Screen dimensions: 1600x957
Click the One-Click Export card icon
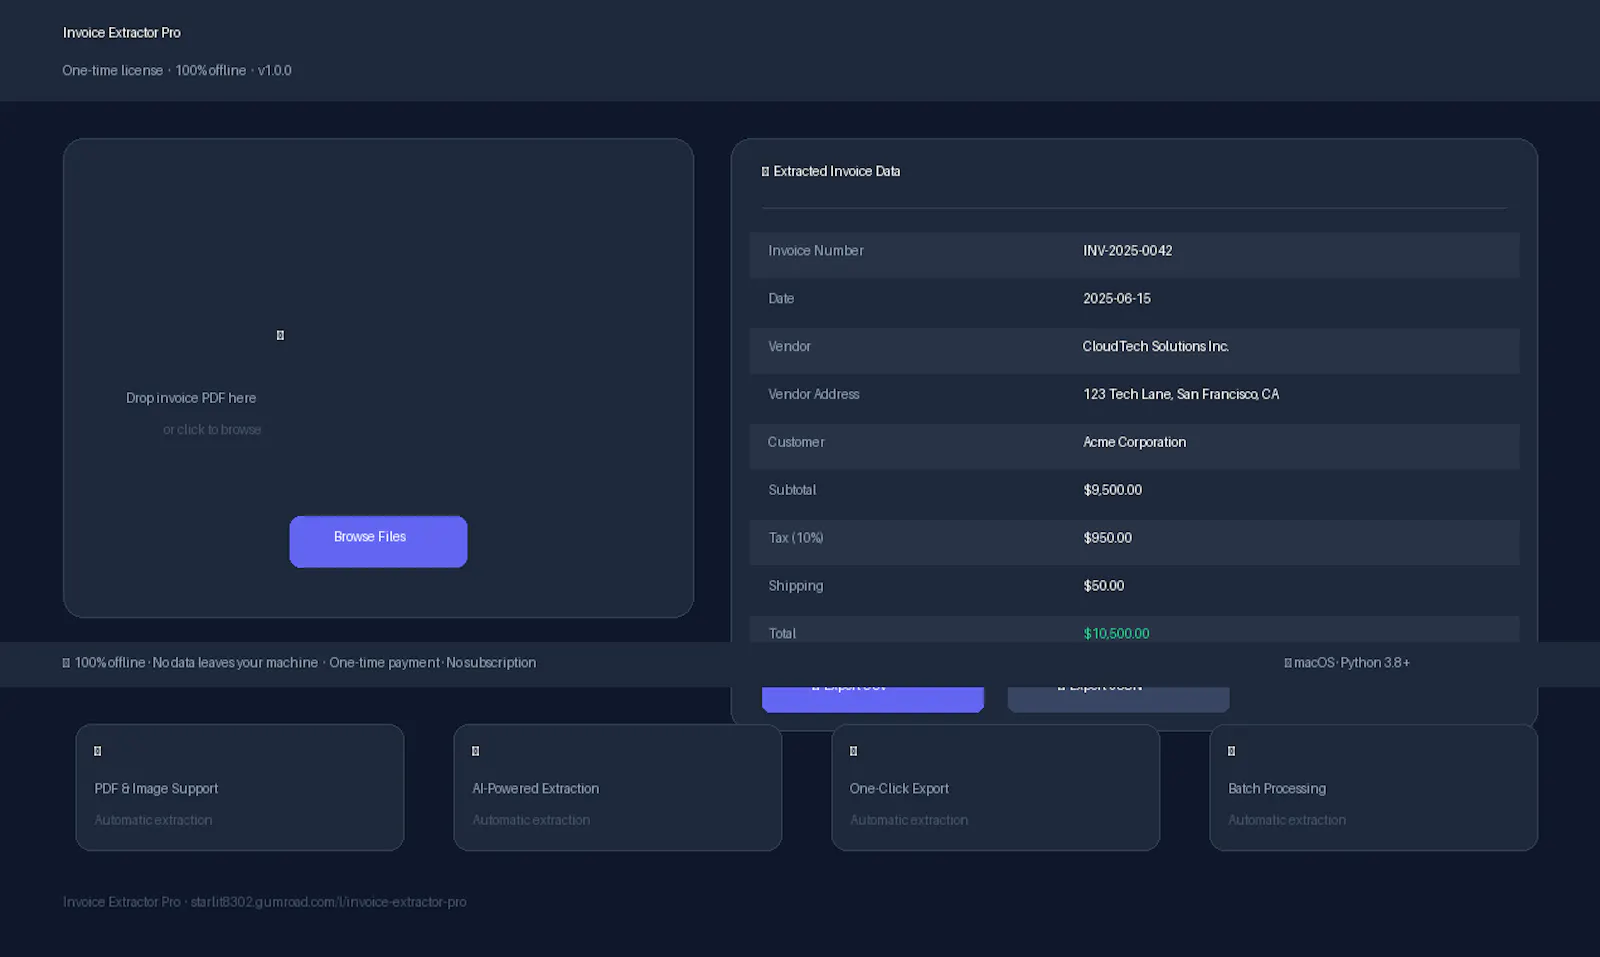pos(853,751)
